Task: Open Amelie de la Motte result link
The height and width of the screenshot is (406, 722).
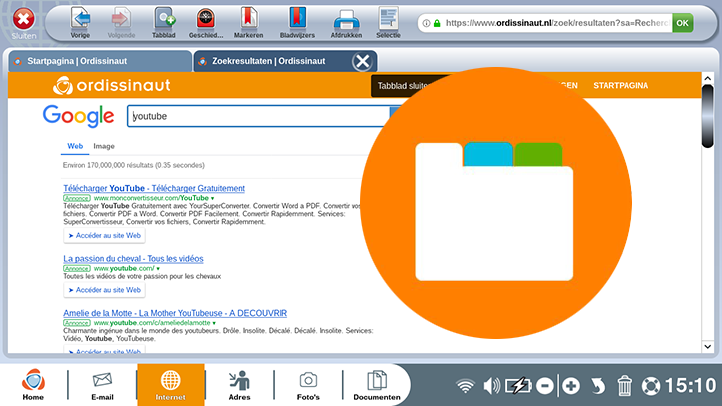Action: pyautogui.click(x=175, y=313)
